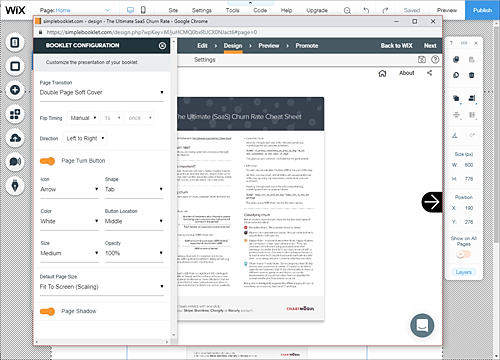The height and width of the screenshot is (360, 500).
Task: Open Flip Timing Manual dropdown
Action: pos(83,118)
